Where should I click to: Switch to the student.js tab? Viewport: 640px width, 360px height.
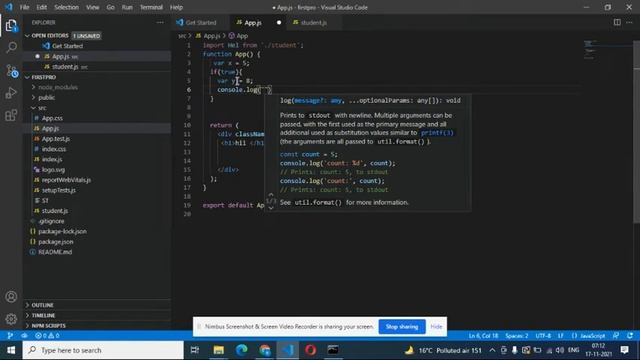click(313, 22)
